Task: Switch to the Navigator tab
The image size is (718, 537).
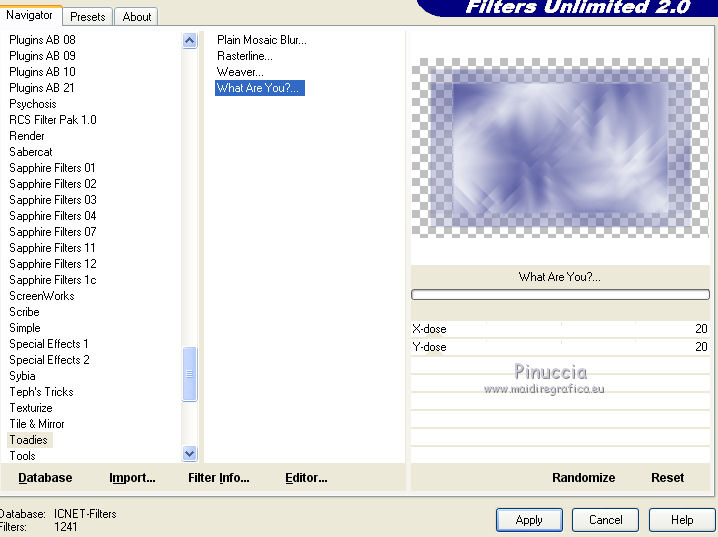Action: click(x=29, y=15)
